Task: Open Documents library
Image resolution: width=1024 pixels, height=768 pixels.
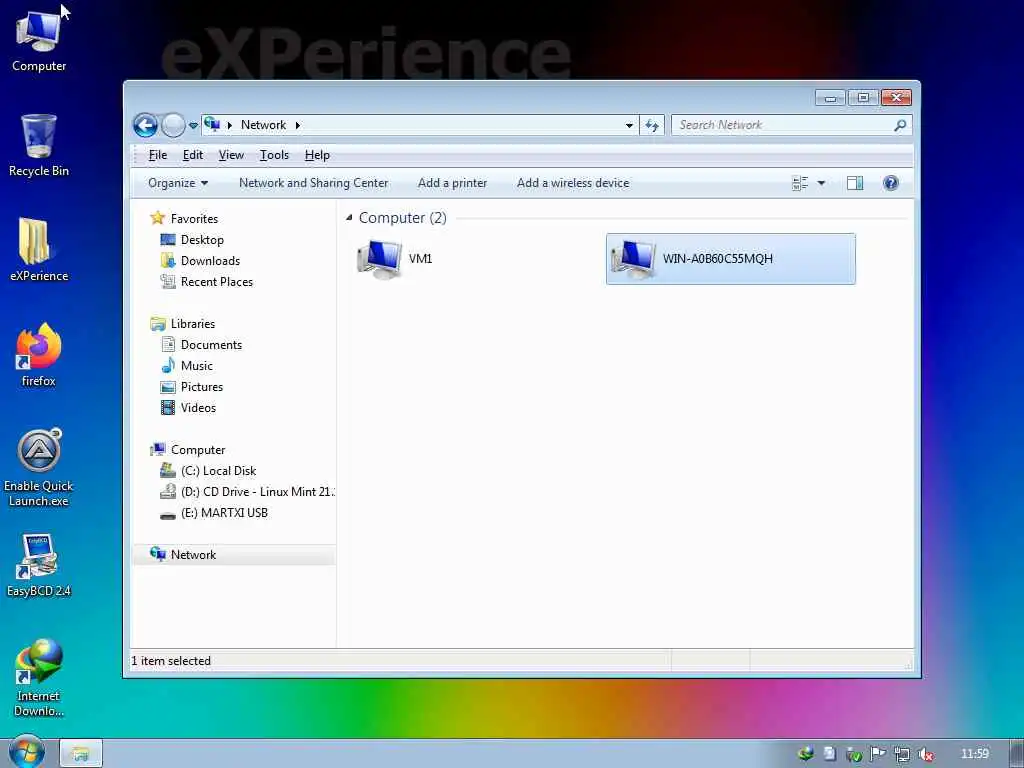Action: pyautogui.click(x=211, y=345)
